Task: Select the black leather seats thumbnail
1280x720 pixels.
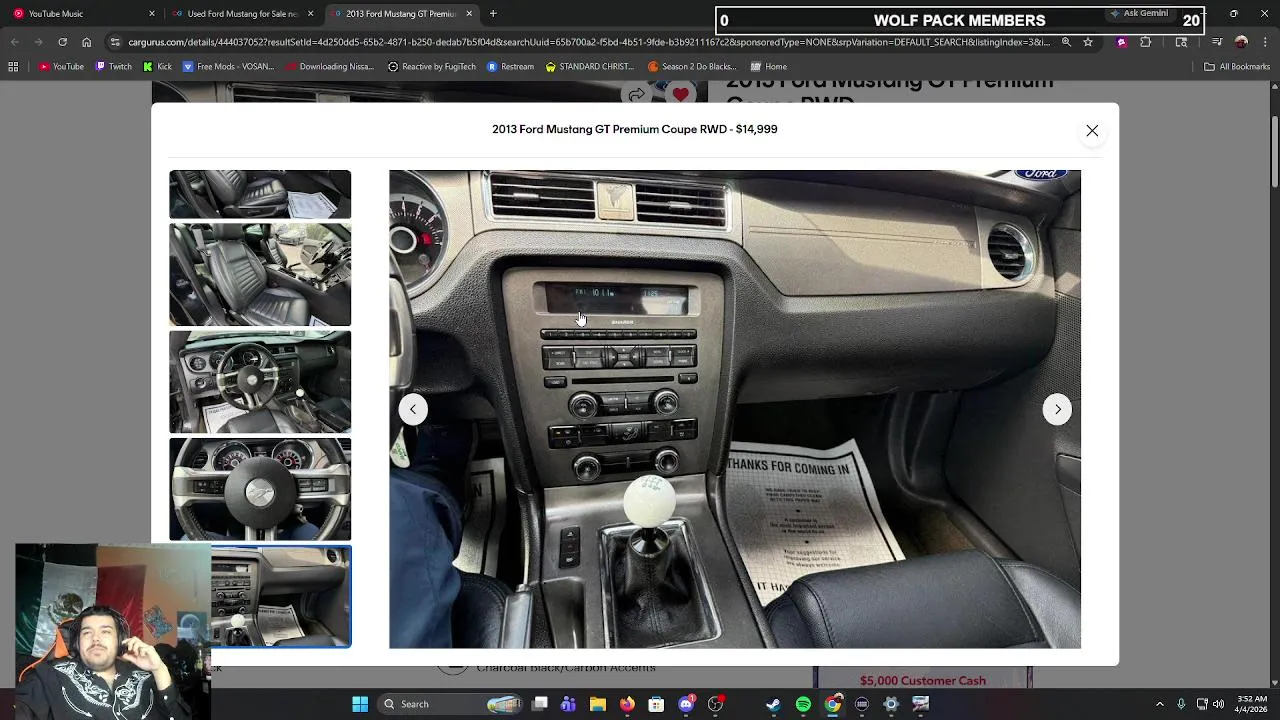Action: [x=260, y=275]
